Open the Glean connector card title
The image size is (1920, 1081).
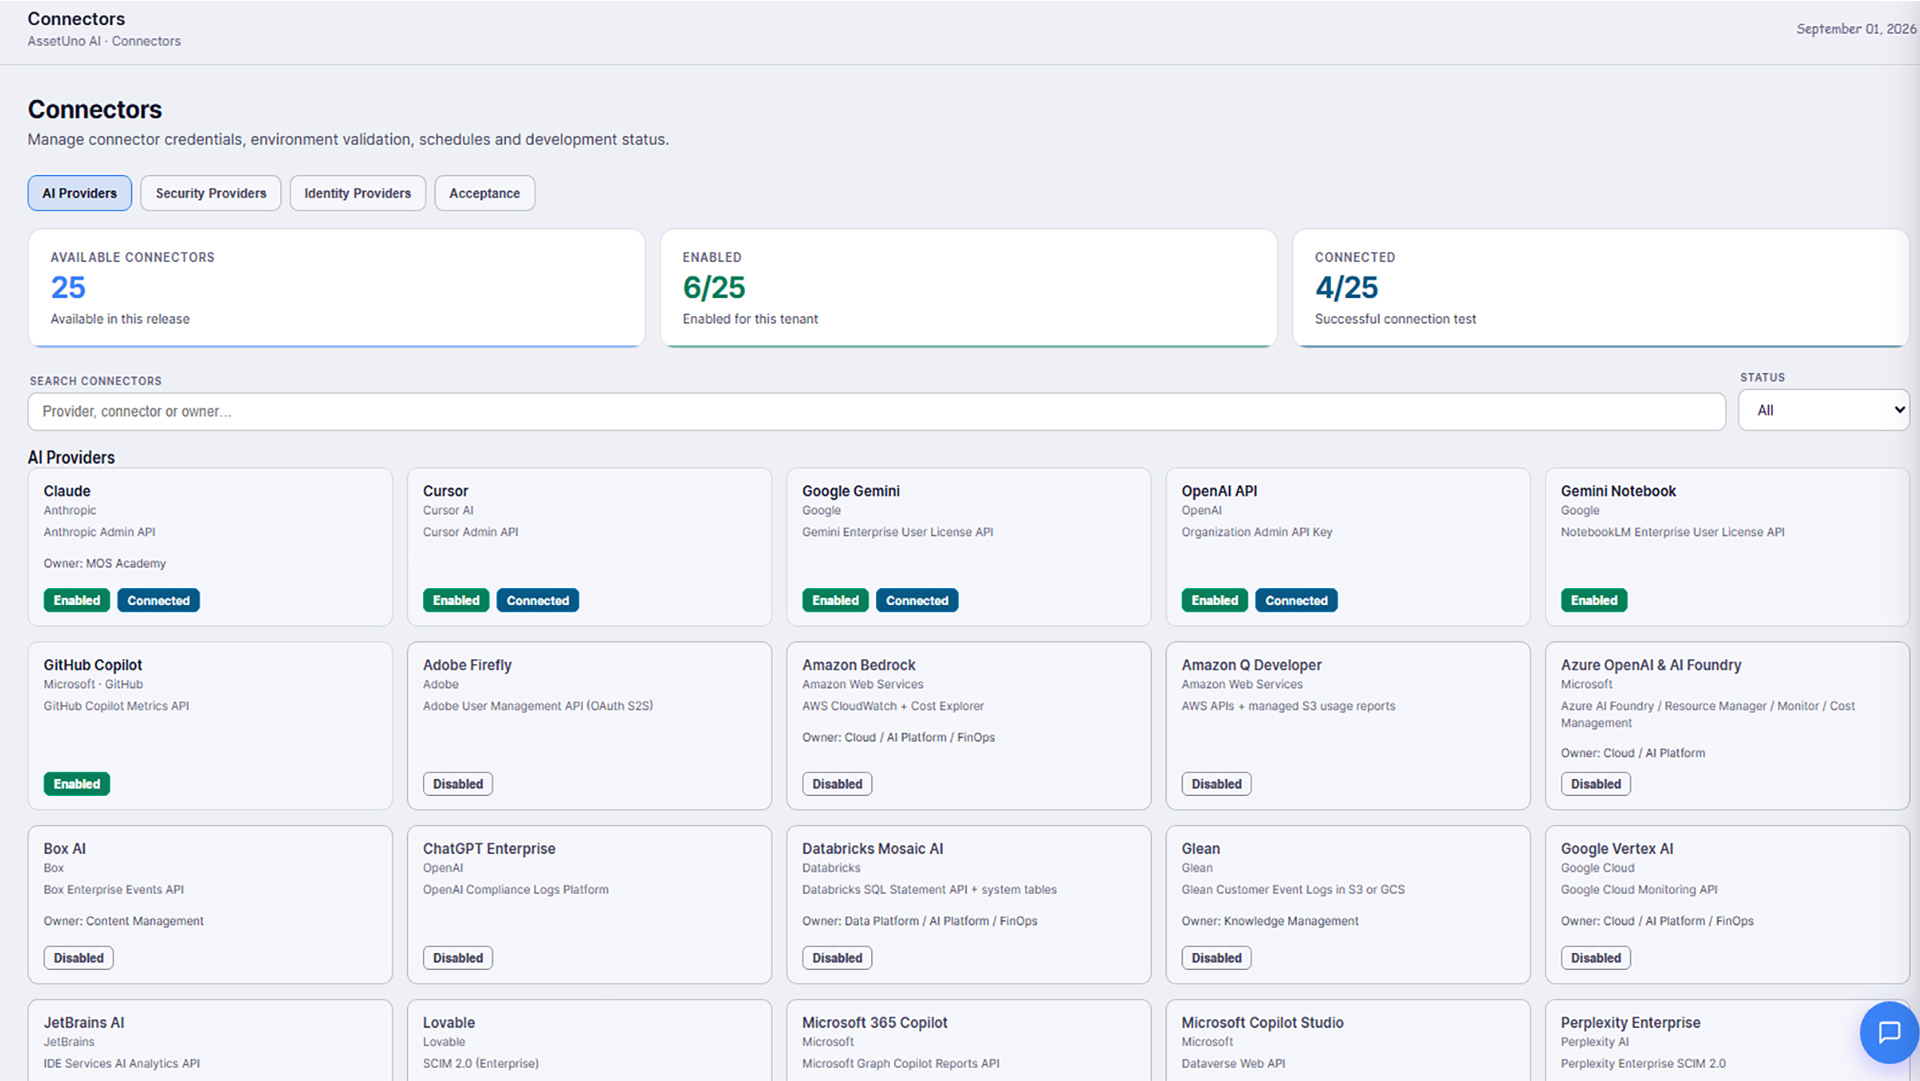click(1200, 849)
